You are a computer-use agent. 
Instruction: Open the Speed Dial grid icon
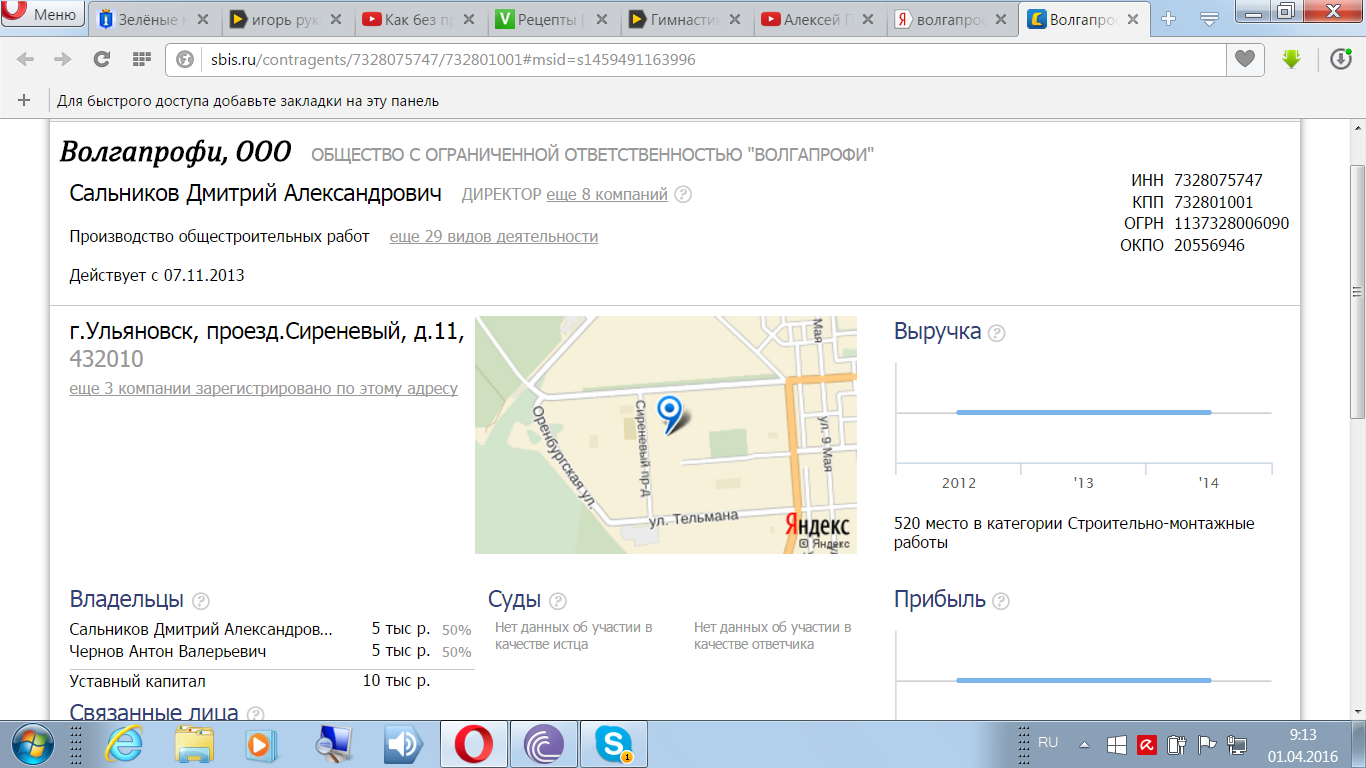tap(141, 60)
